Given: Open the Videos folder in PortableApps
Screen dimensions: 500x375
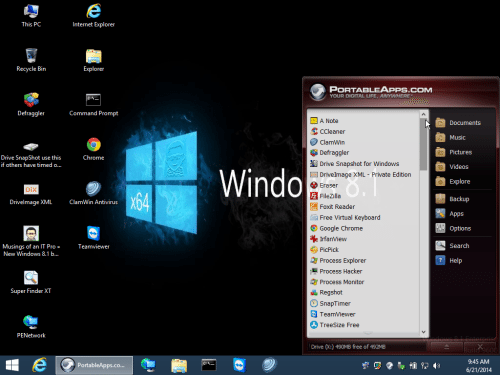Looking at the screenshot, I should pos(452,167).
